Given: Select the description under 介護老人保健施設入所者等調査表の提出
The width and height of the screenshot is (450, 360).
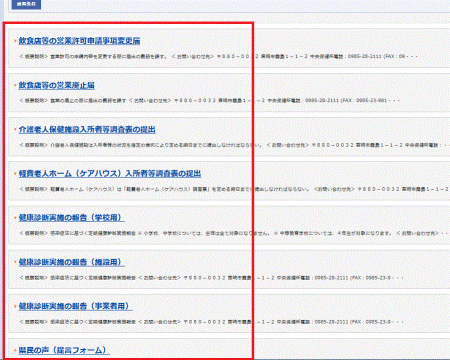Looking at the screenshot, I should pyautogui.click(x=234, y=145).
